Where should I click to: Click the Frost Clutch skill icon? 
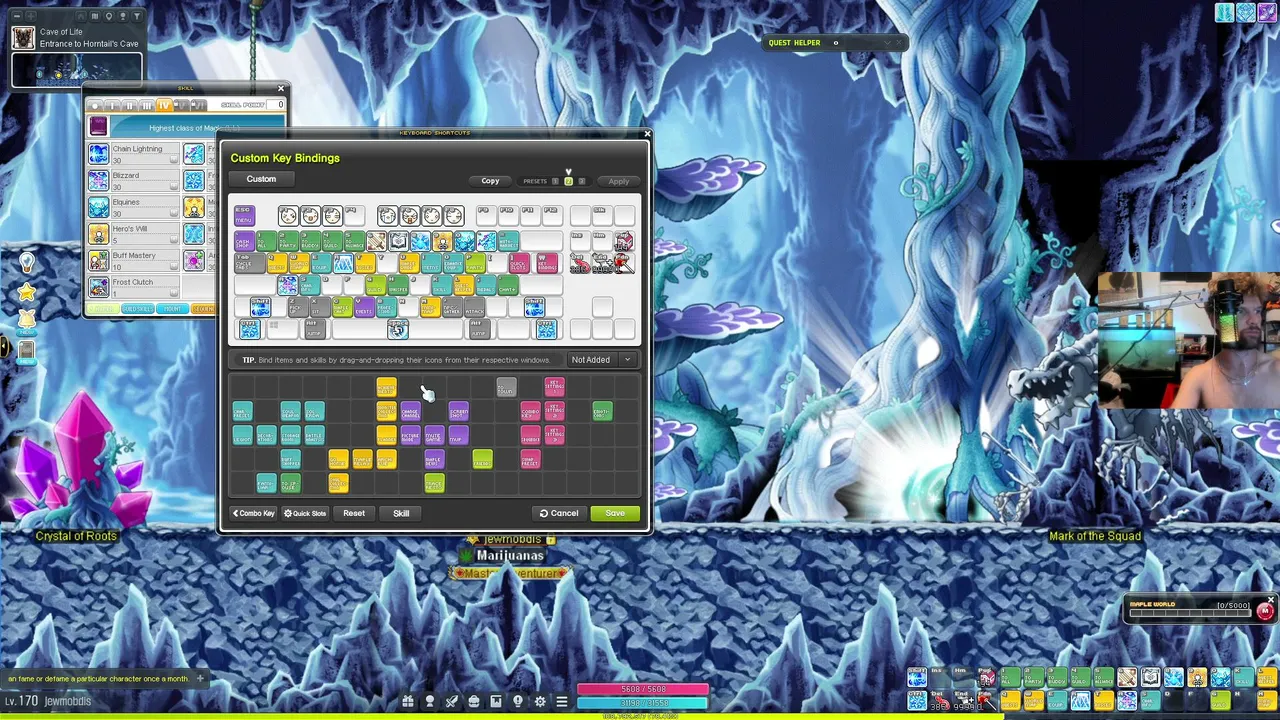pyautogui.click(x=98, y=287)
